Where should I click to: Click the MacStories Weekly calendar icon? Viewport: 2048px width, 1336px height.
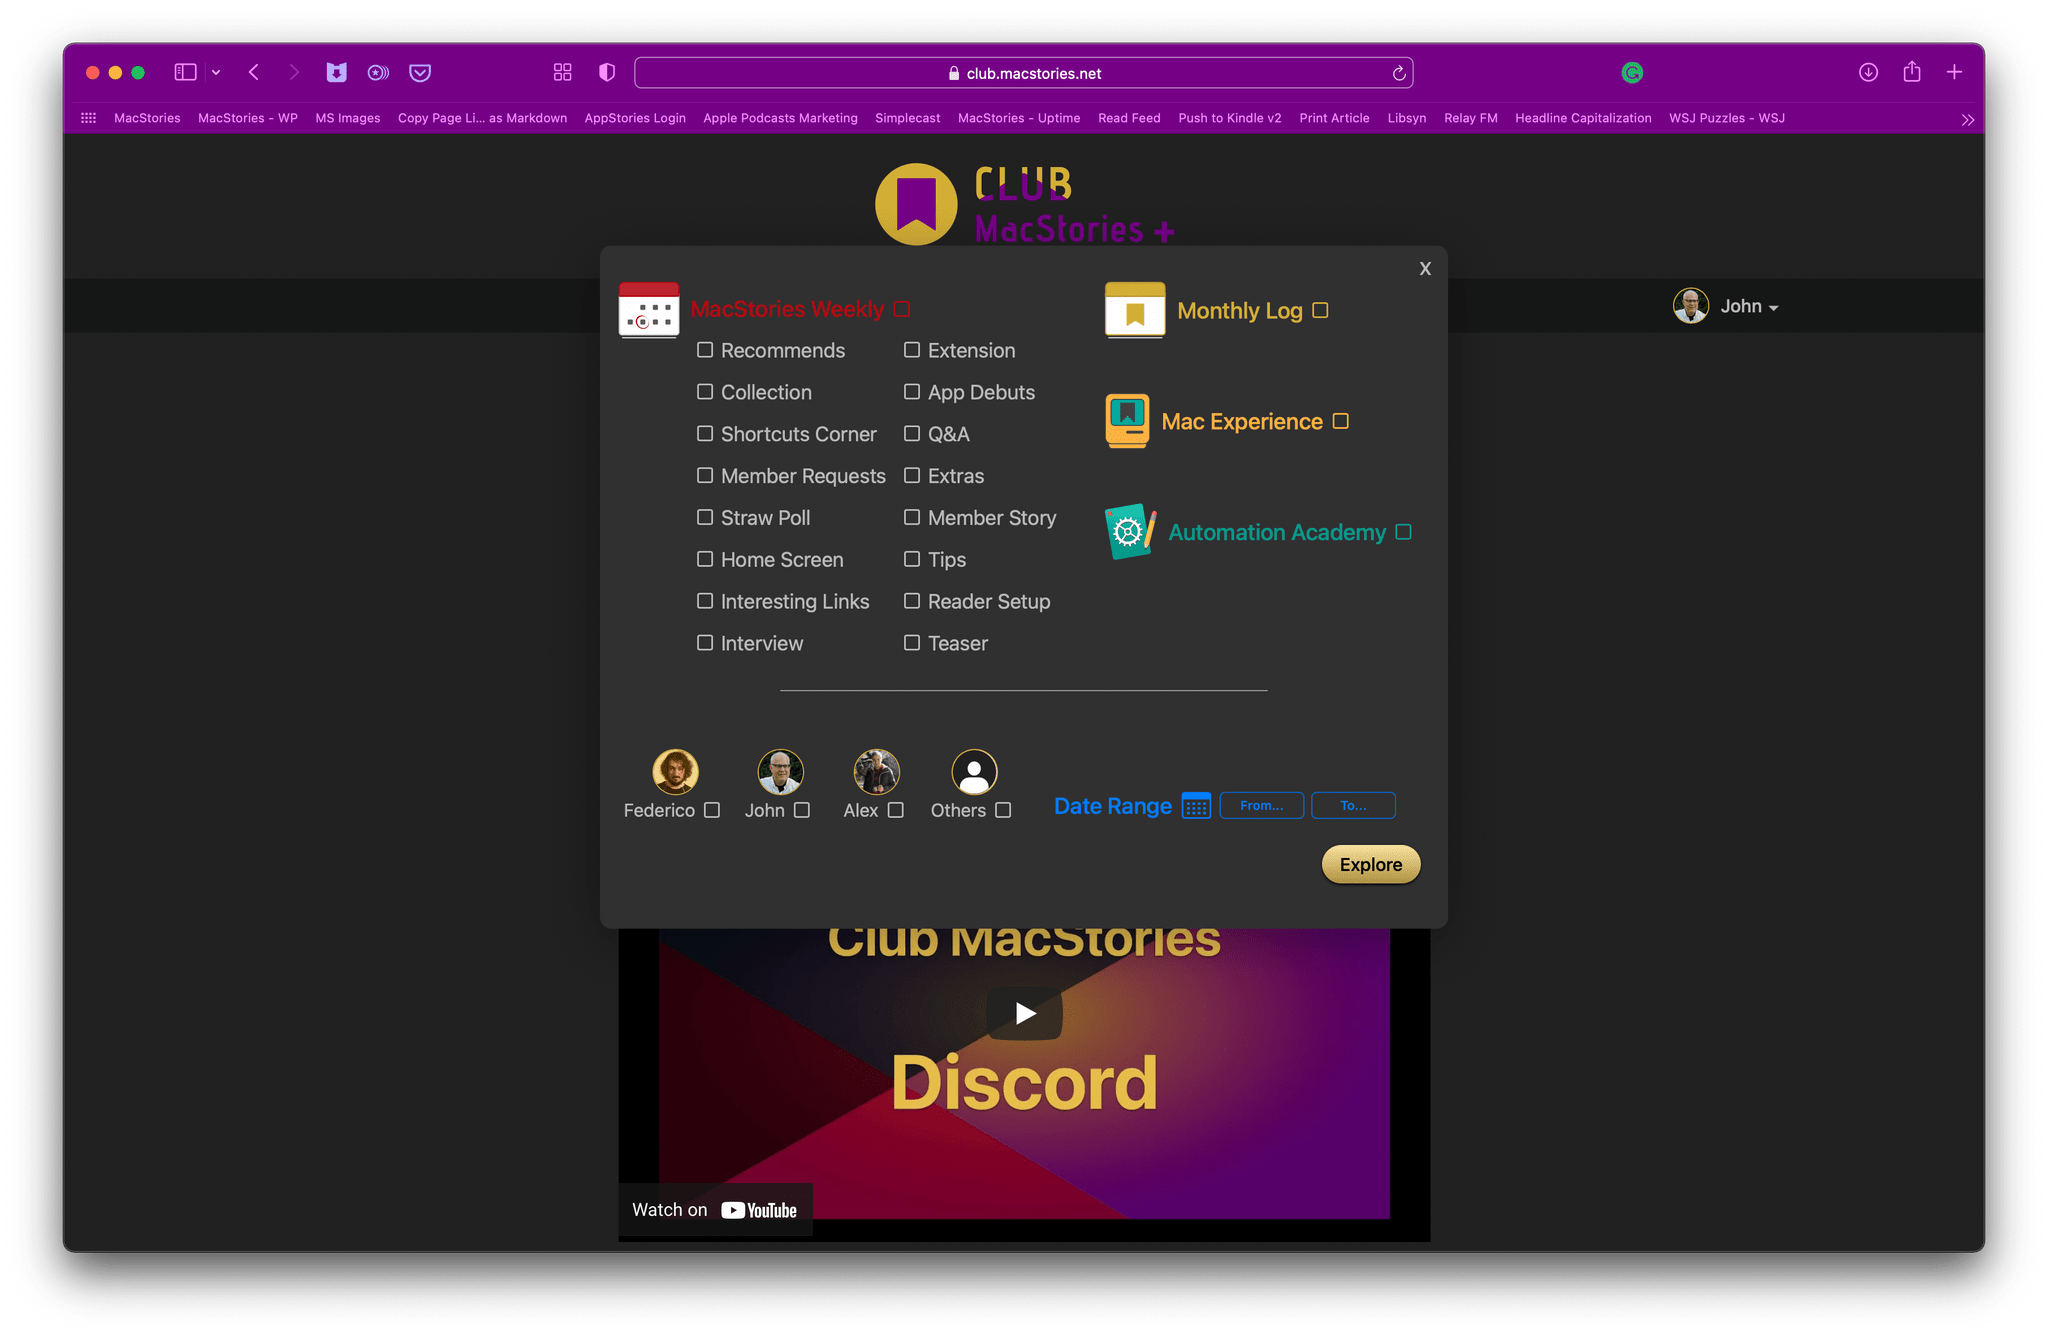coord(649,310)
